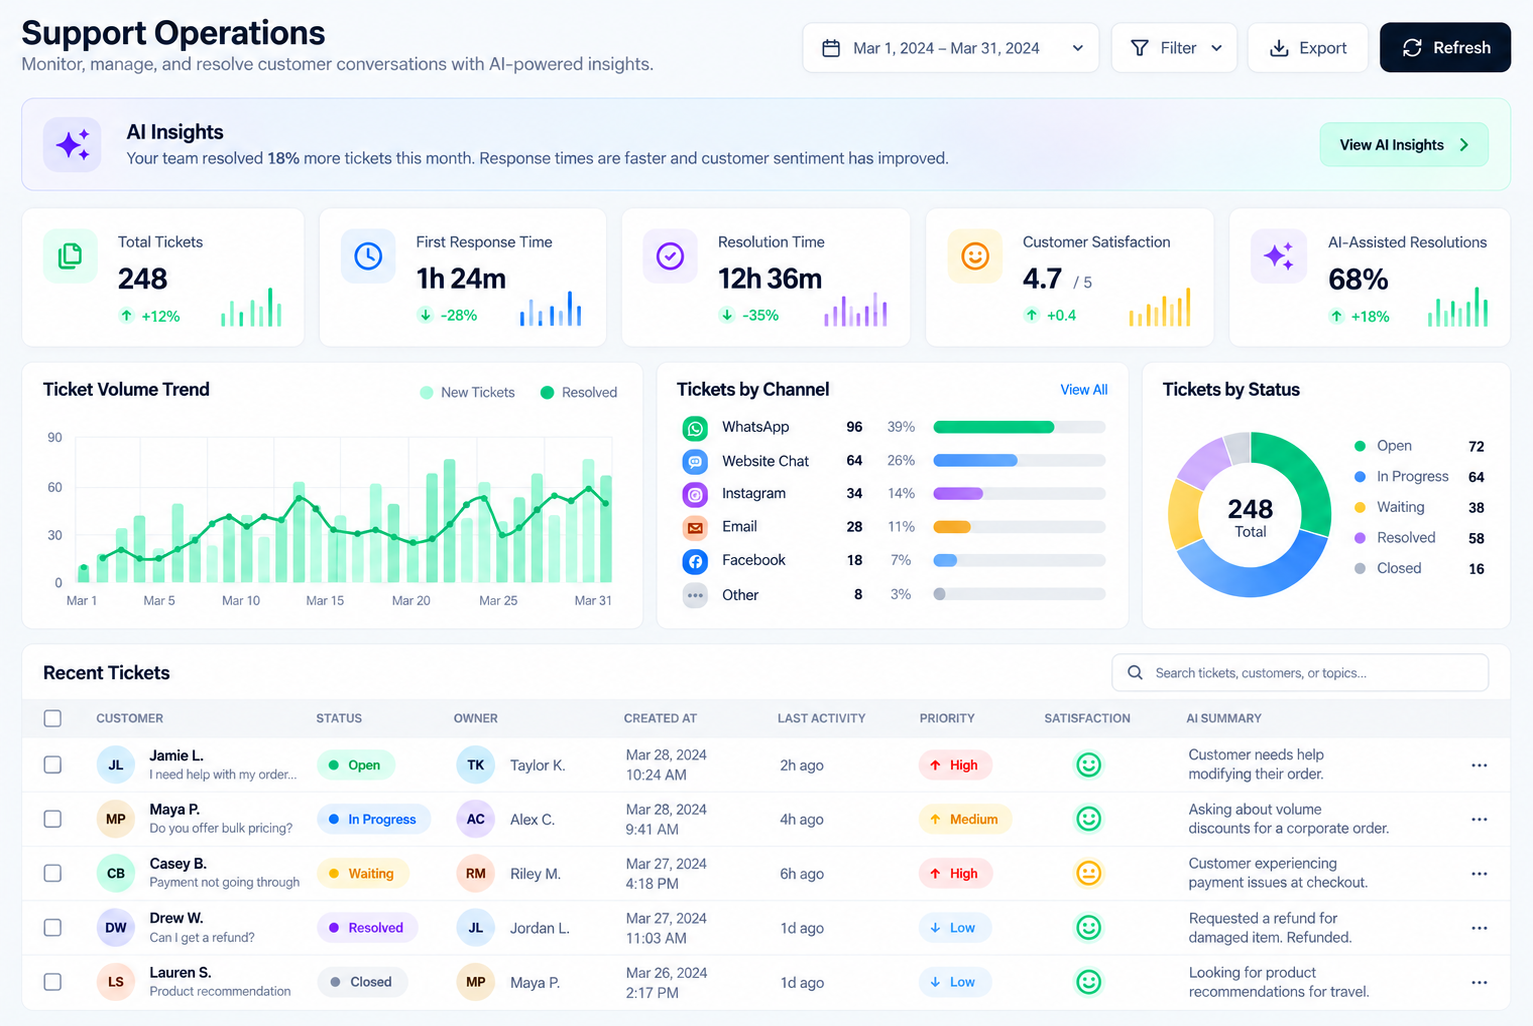Click the AI-Assisted Resolutions sparkle icon
This screenshot has height=1026, width=1533.
pyautogui.click(x=1278, y=256)
